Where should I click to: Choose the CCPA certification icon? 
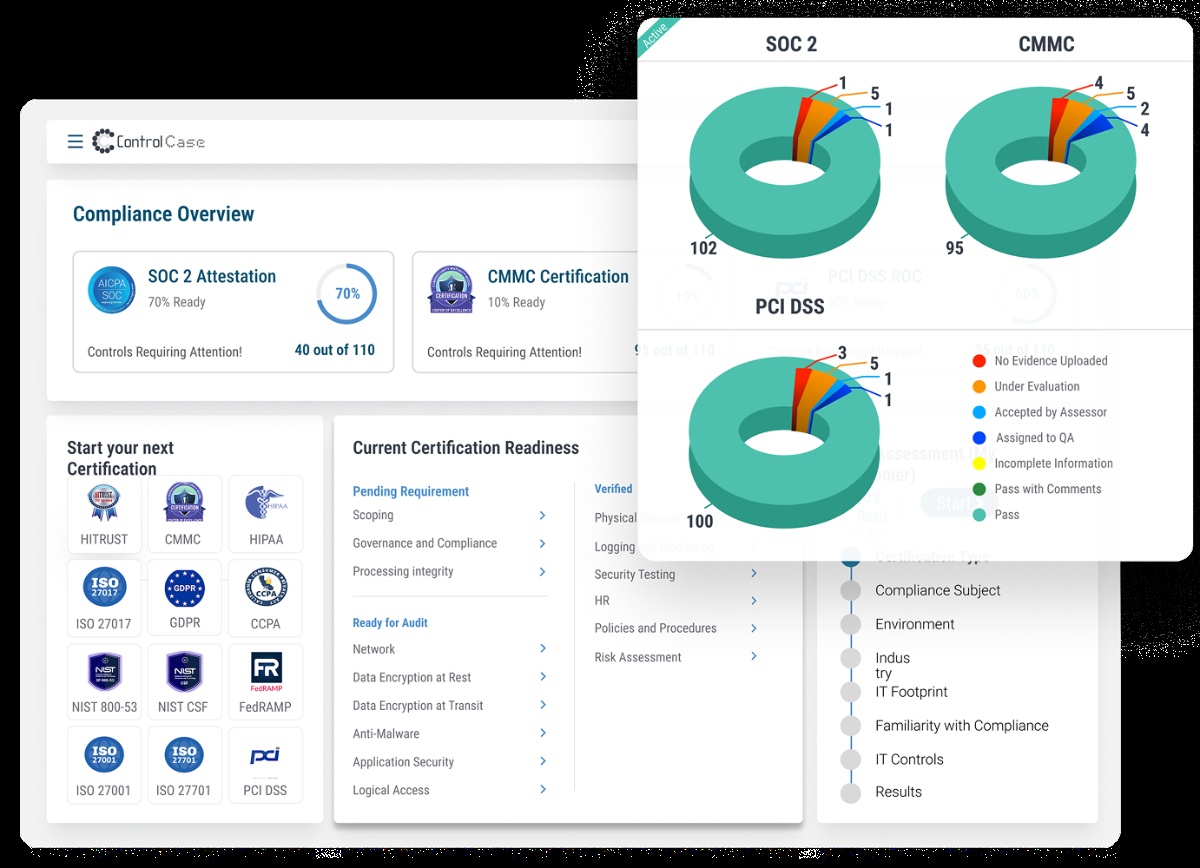pos(265,587)
